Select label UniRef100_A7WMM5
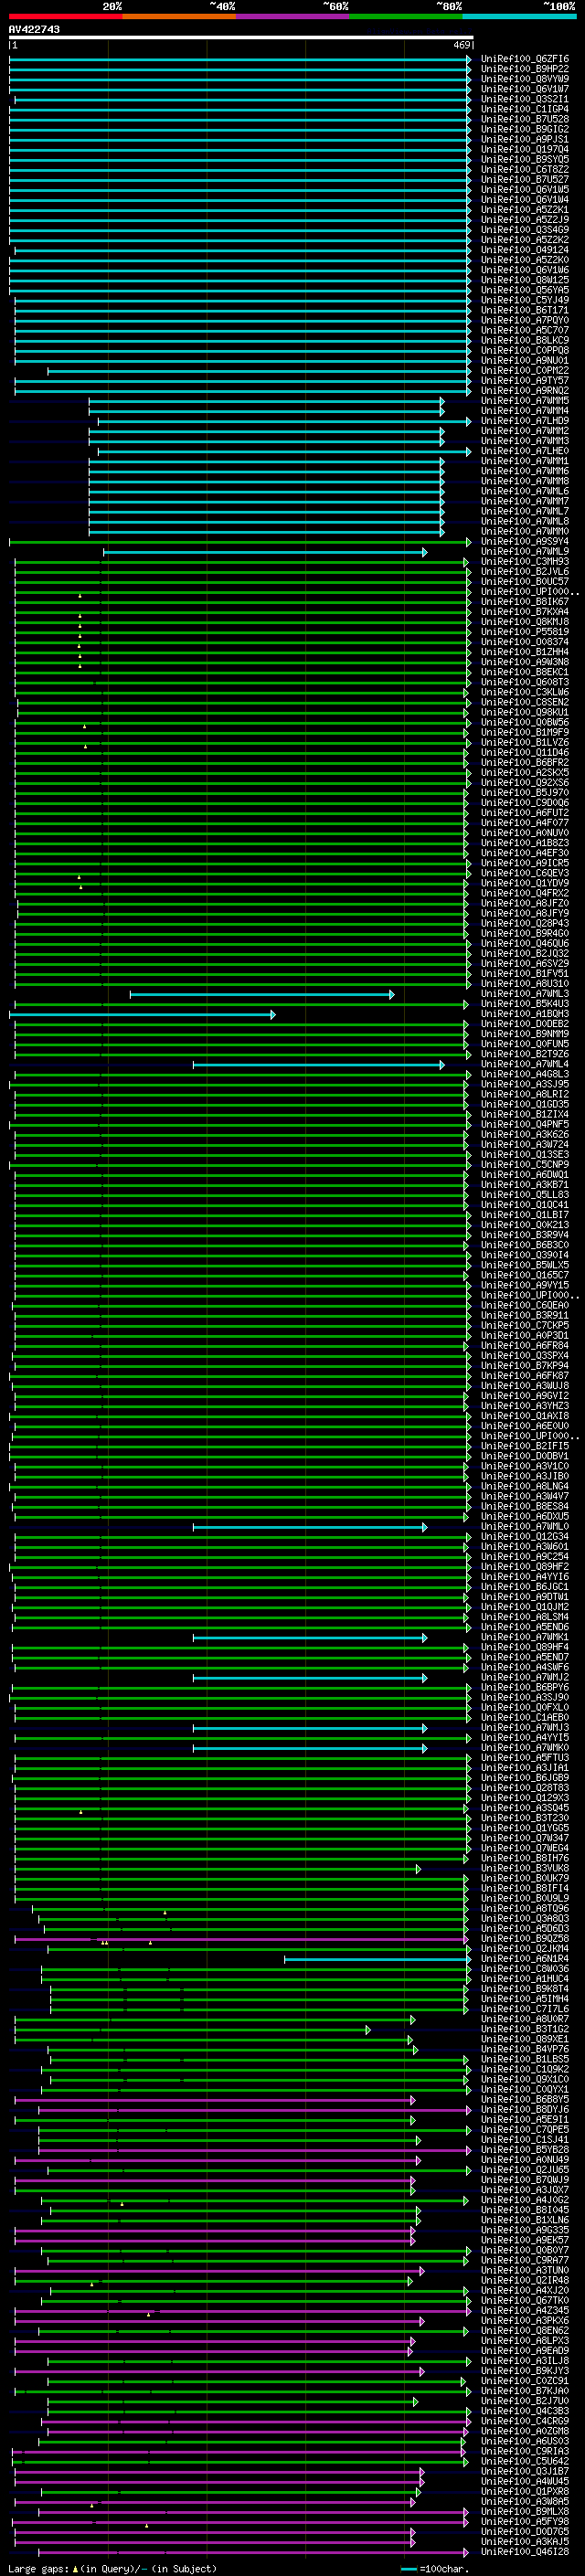Viewport: 585px width, 2576px height. (525, 402)
